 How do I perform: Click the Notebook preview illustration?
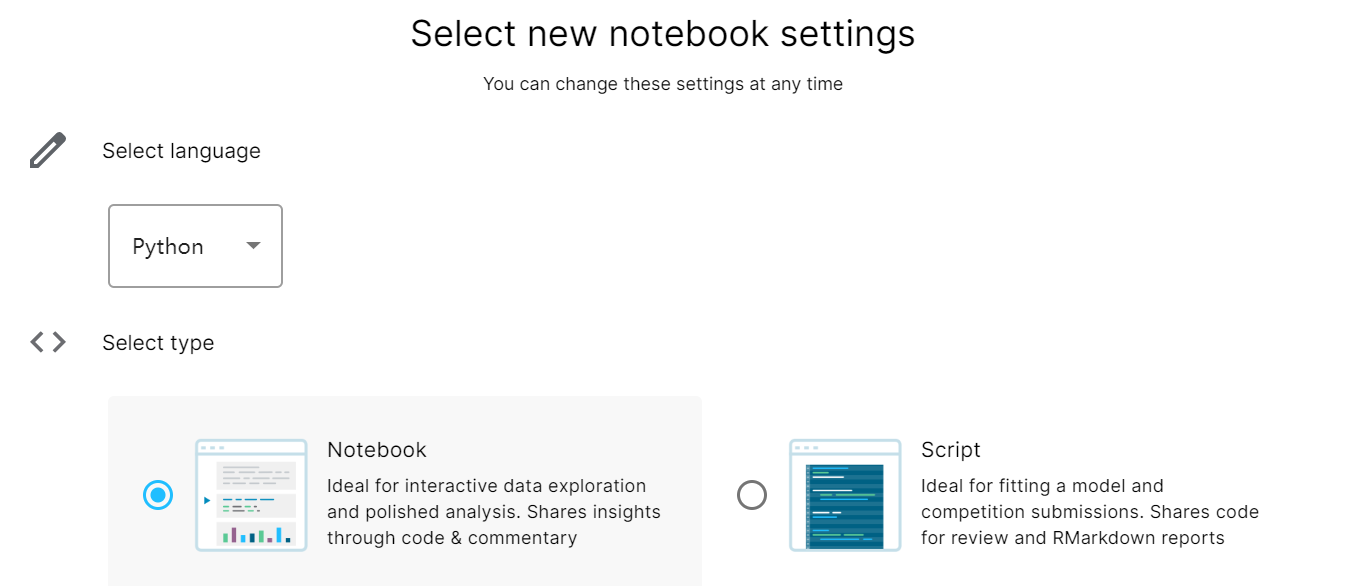[x=251, y=493]
